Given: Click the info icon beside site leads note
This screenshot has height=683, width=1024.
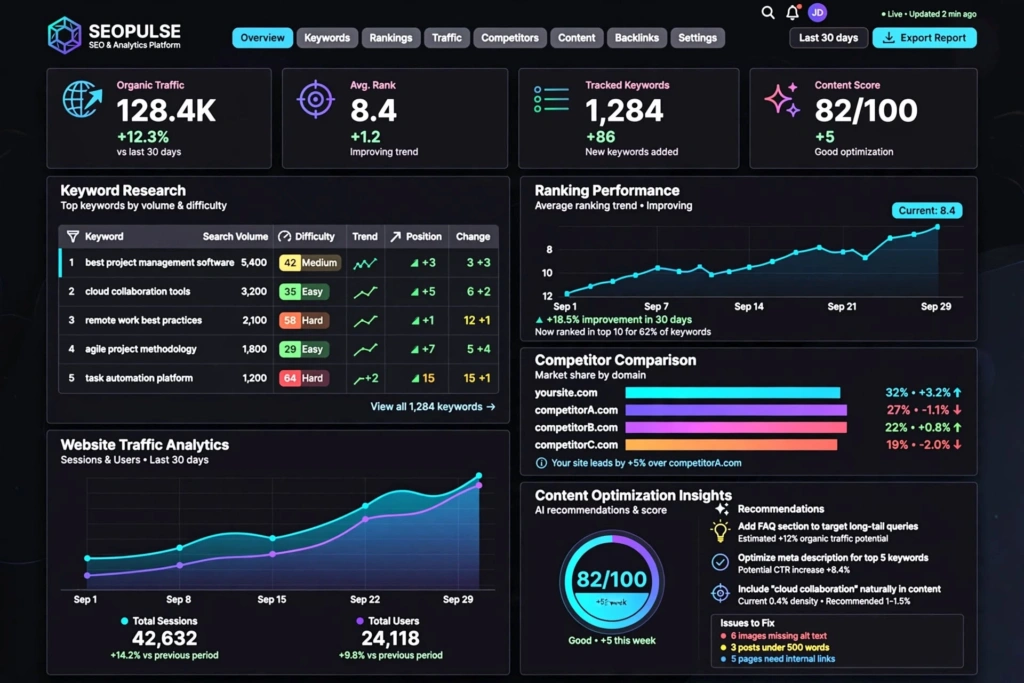Looking at the screenshot, I should pyautogui.click(x=541, y=463).
